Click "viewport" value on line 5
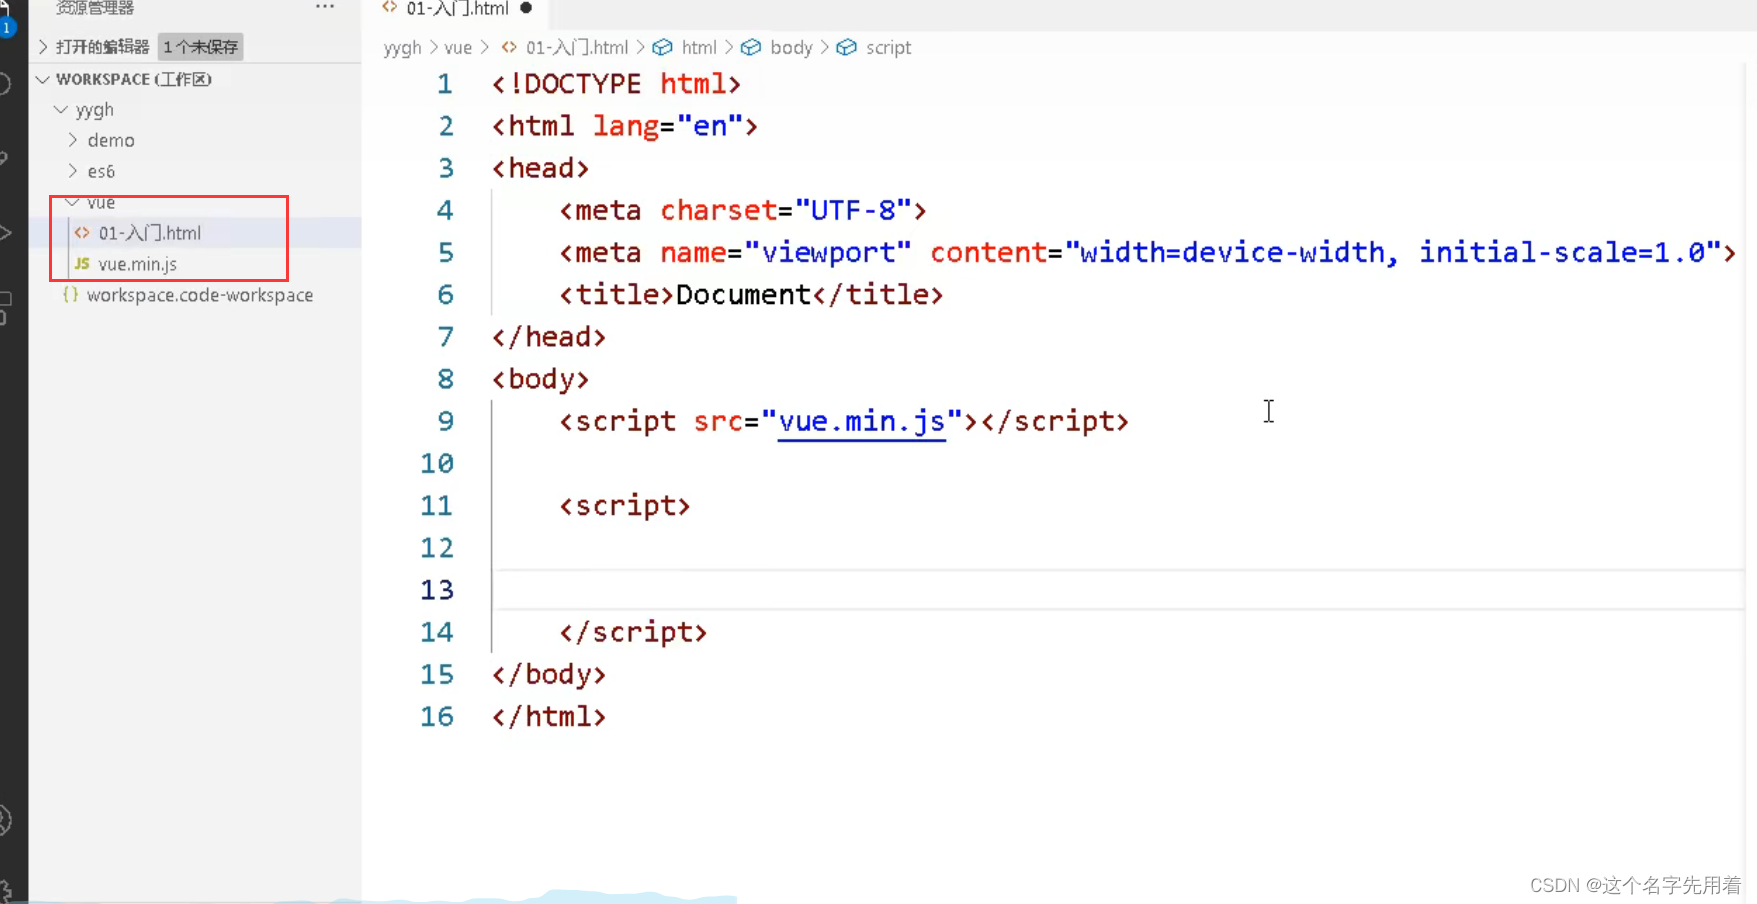 [x=828, y=253]
